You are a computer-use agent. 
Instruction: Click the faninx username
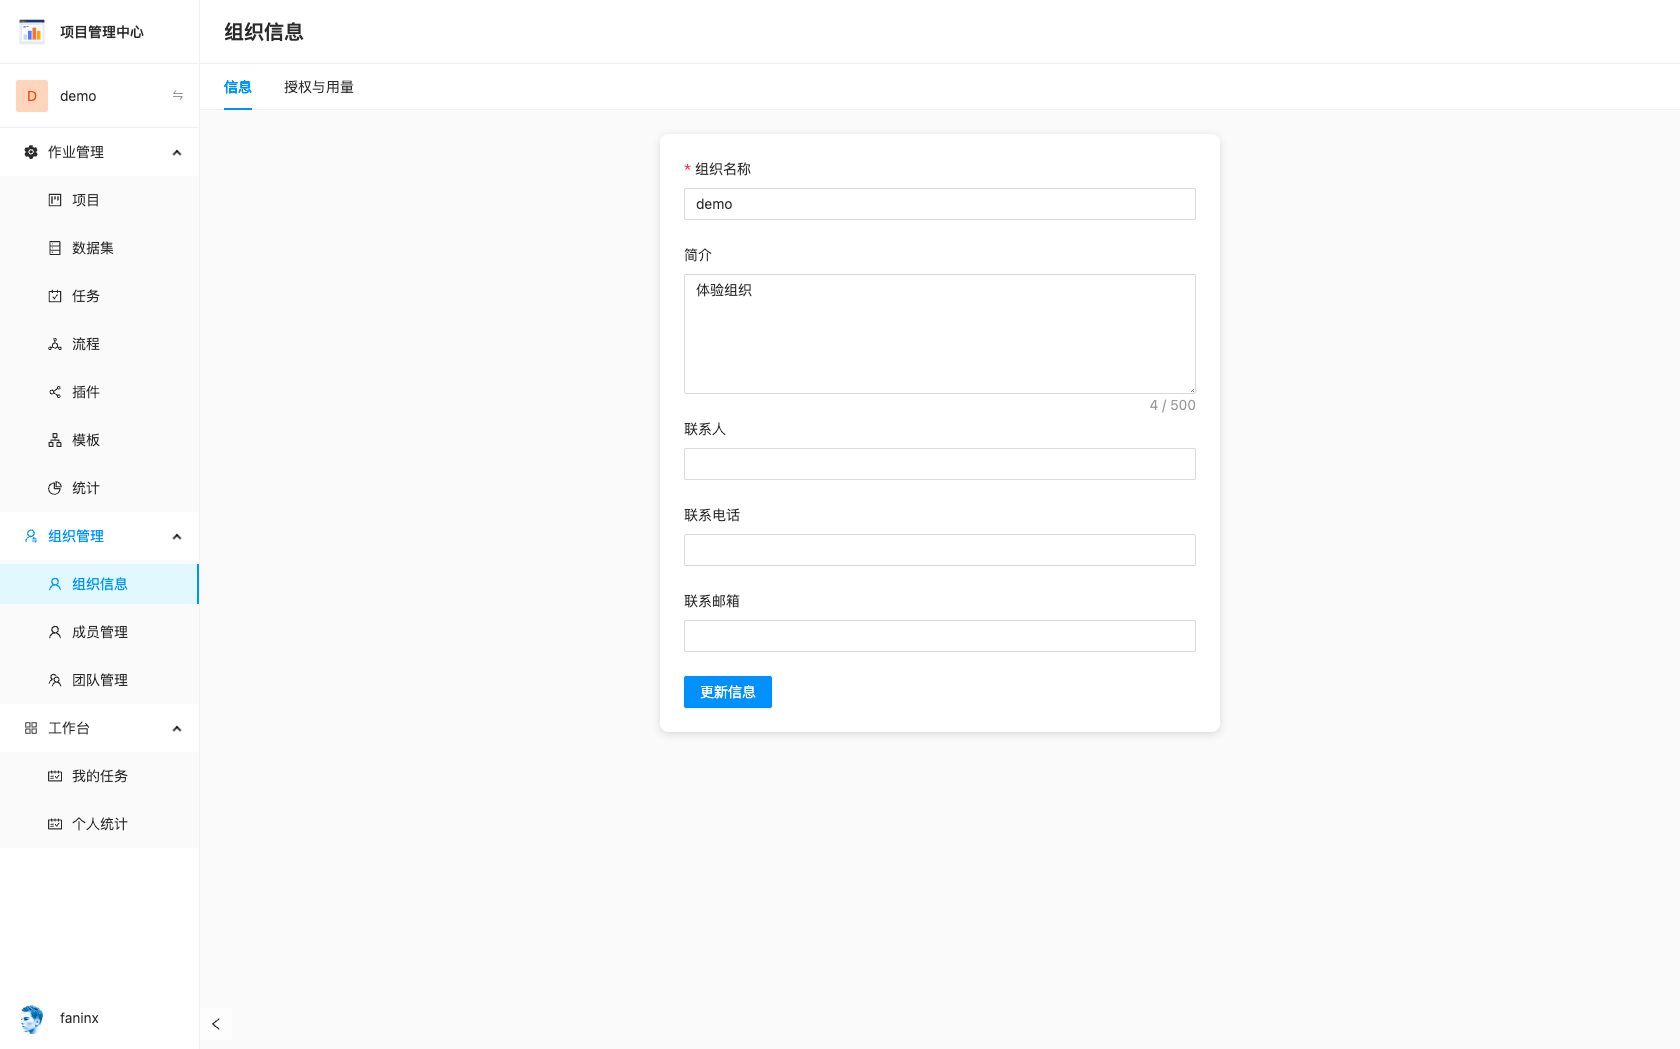(79, 1018)
